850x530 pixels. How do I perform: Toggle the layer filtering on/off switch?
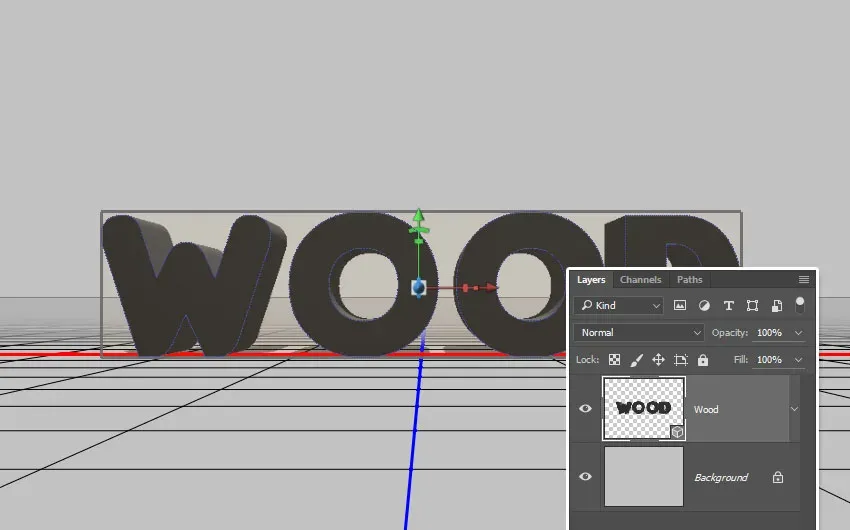pos(800,305)
